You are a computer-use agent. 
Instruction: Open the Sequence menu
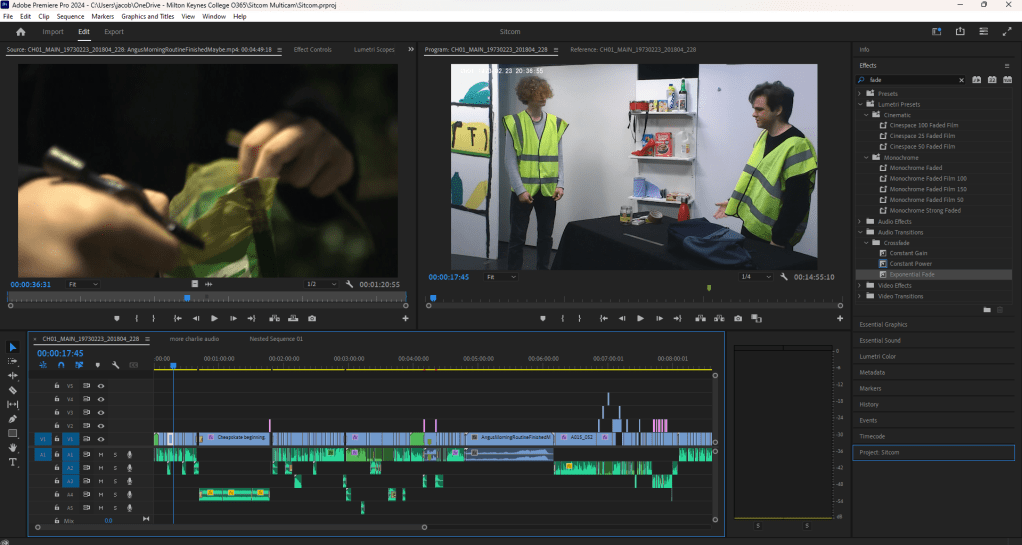click(x=70, y=17)
